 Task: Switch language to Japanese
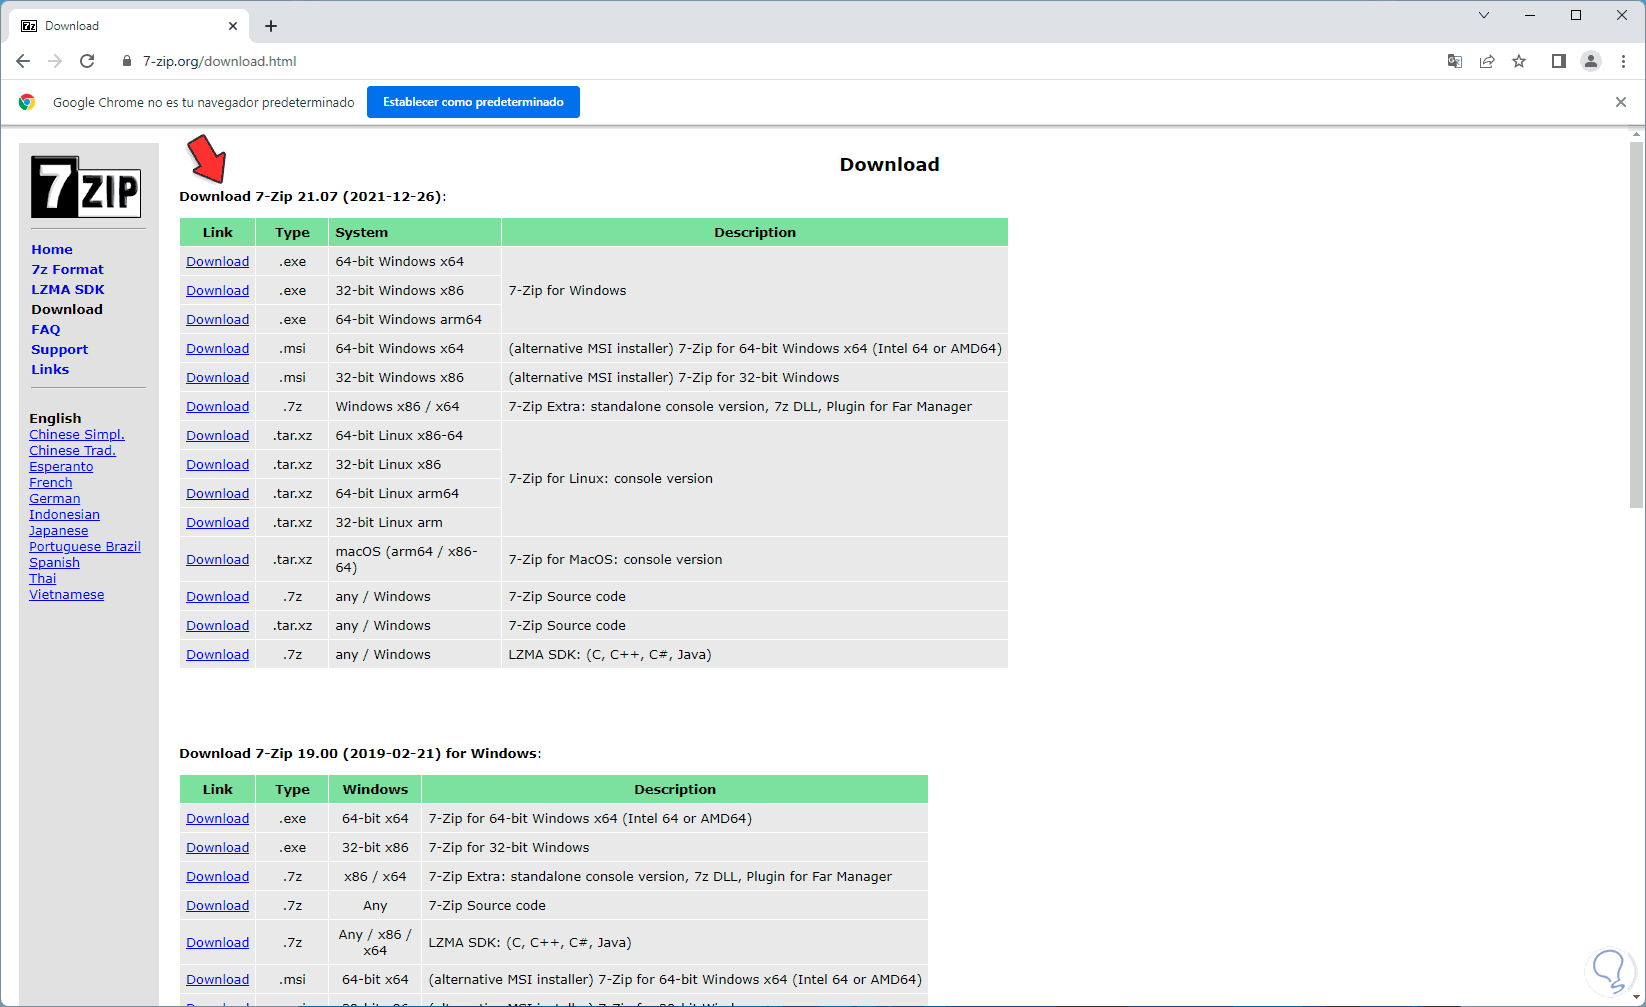coord(58,531)
